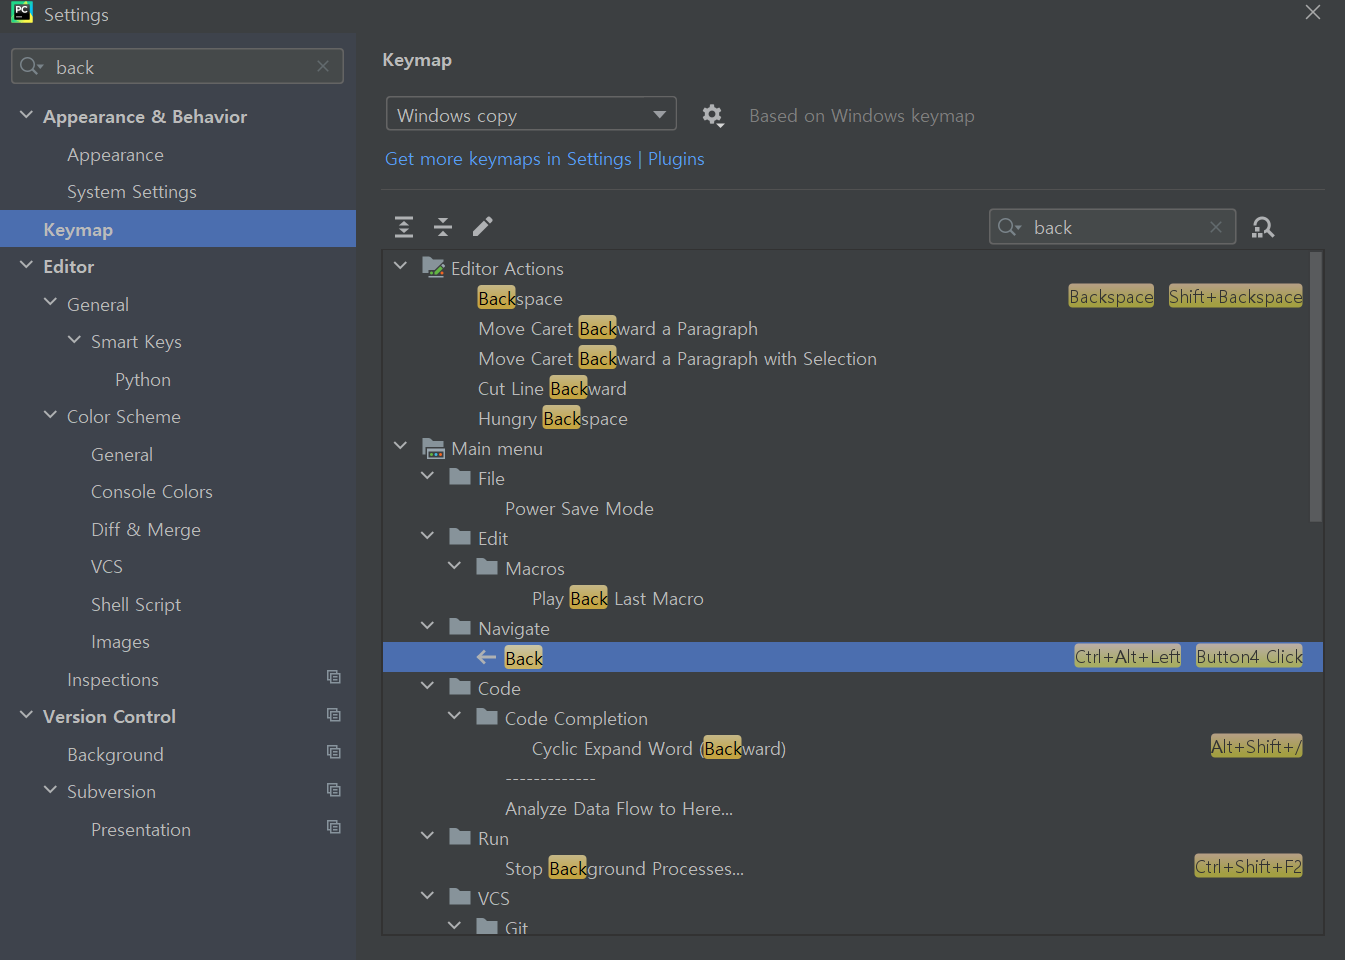
Task: Click the Navigate folder icon
Action: pos(460,627)
